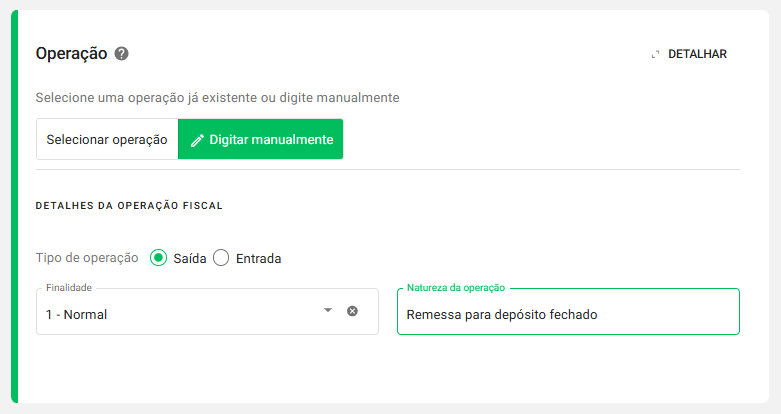Select the Entrada radio button
The width and height of the screenshot is (781, 414).
coord(222,258)
